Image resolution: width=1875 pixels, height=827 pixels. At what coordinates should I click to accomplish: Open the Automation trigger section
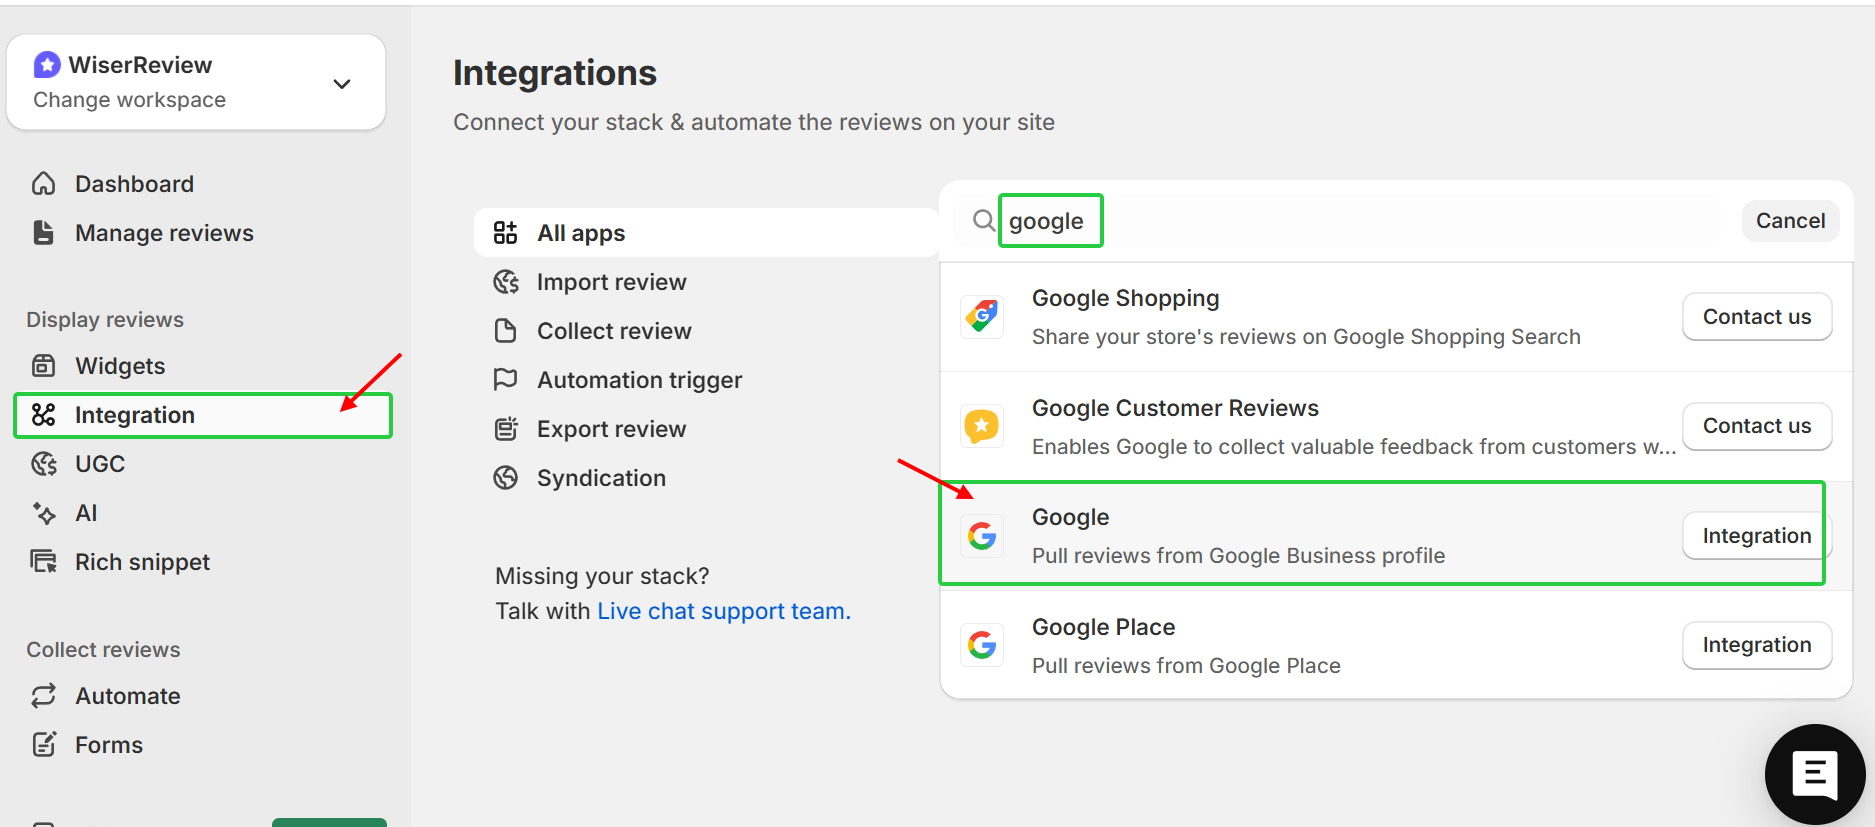point(639,379)
